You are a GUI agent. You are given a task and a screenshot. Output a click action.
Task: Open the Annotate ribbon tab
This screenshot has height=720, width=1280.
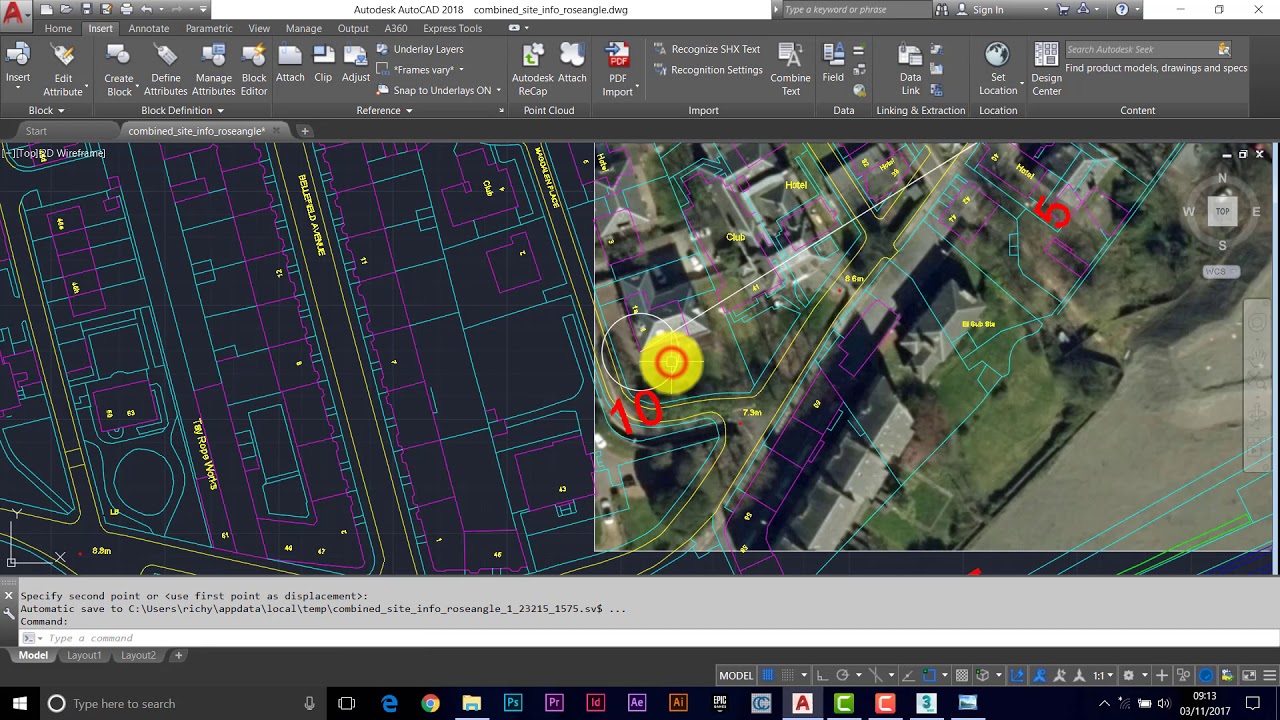click(148, 28)
